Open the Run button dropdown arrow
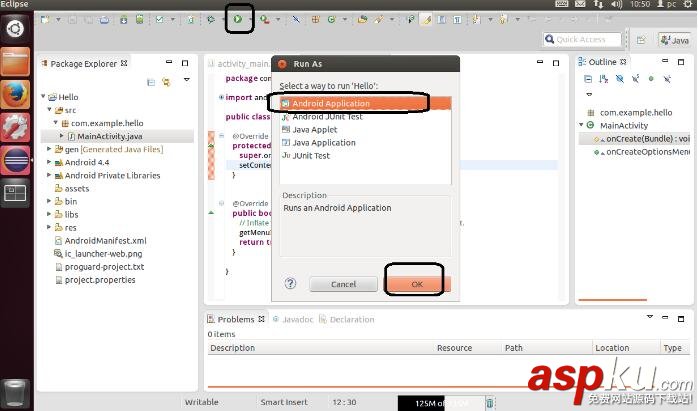The height and width of the screenshot is (411, 698). [250, 20]
